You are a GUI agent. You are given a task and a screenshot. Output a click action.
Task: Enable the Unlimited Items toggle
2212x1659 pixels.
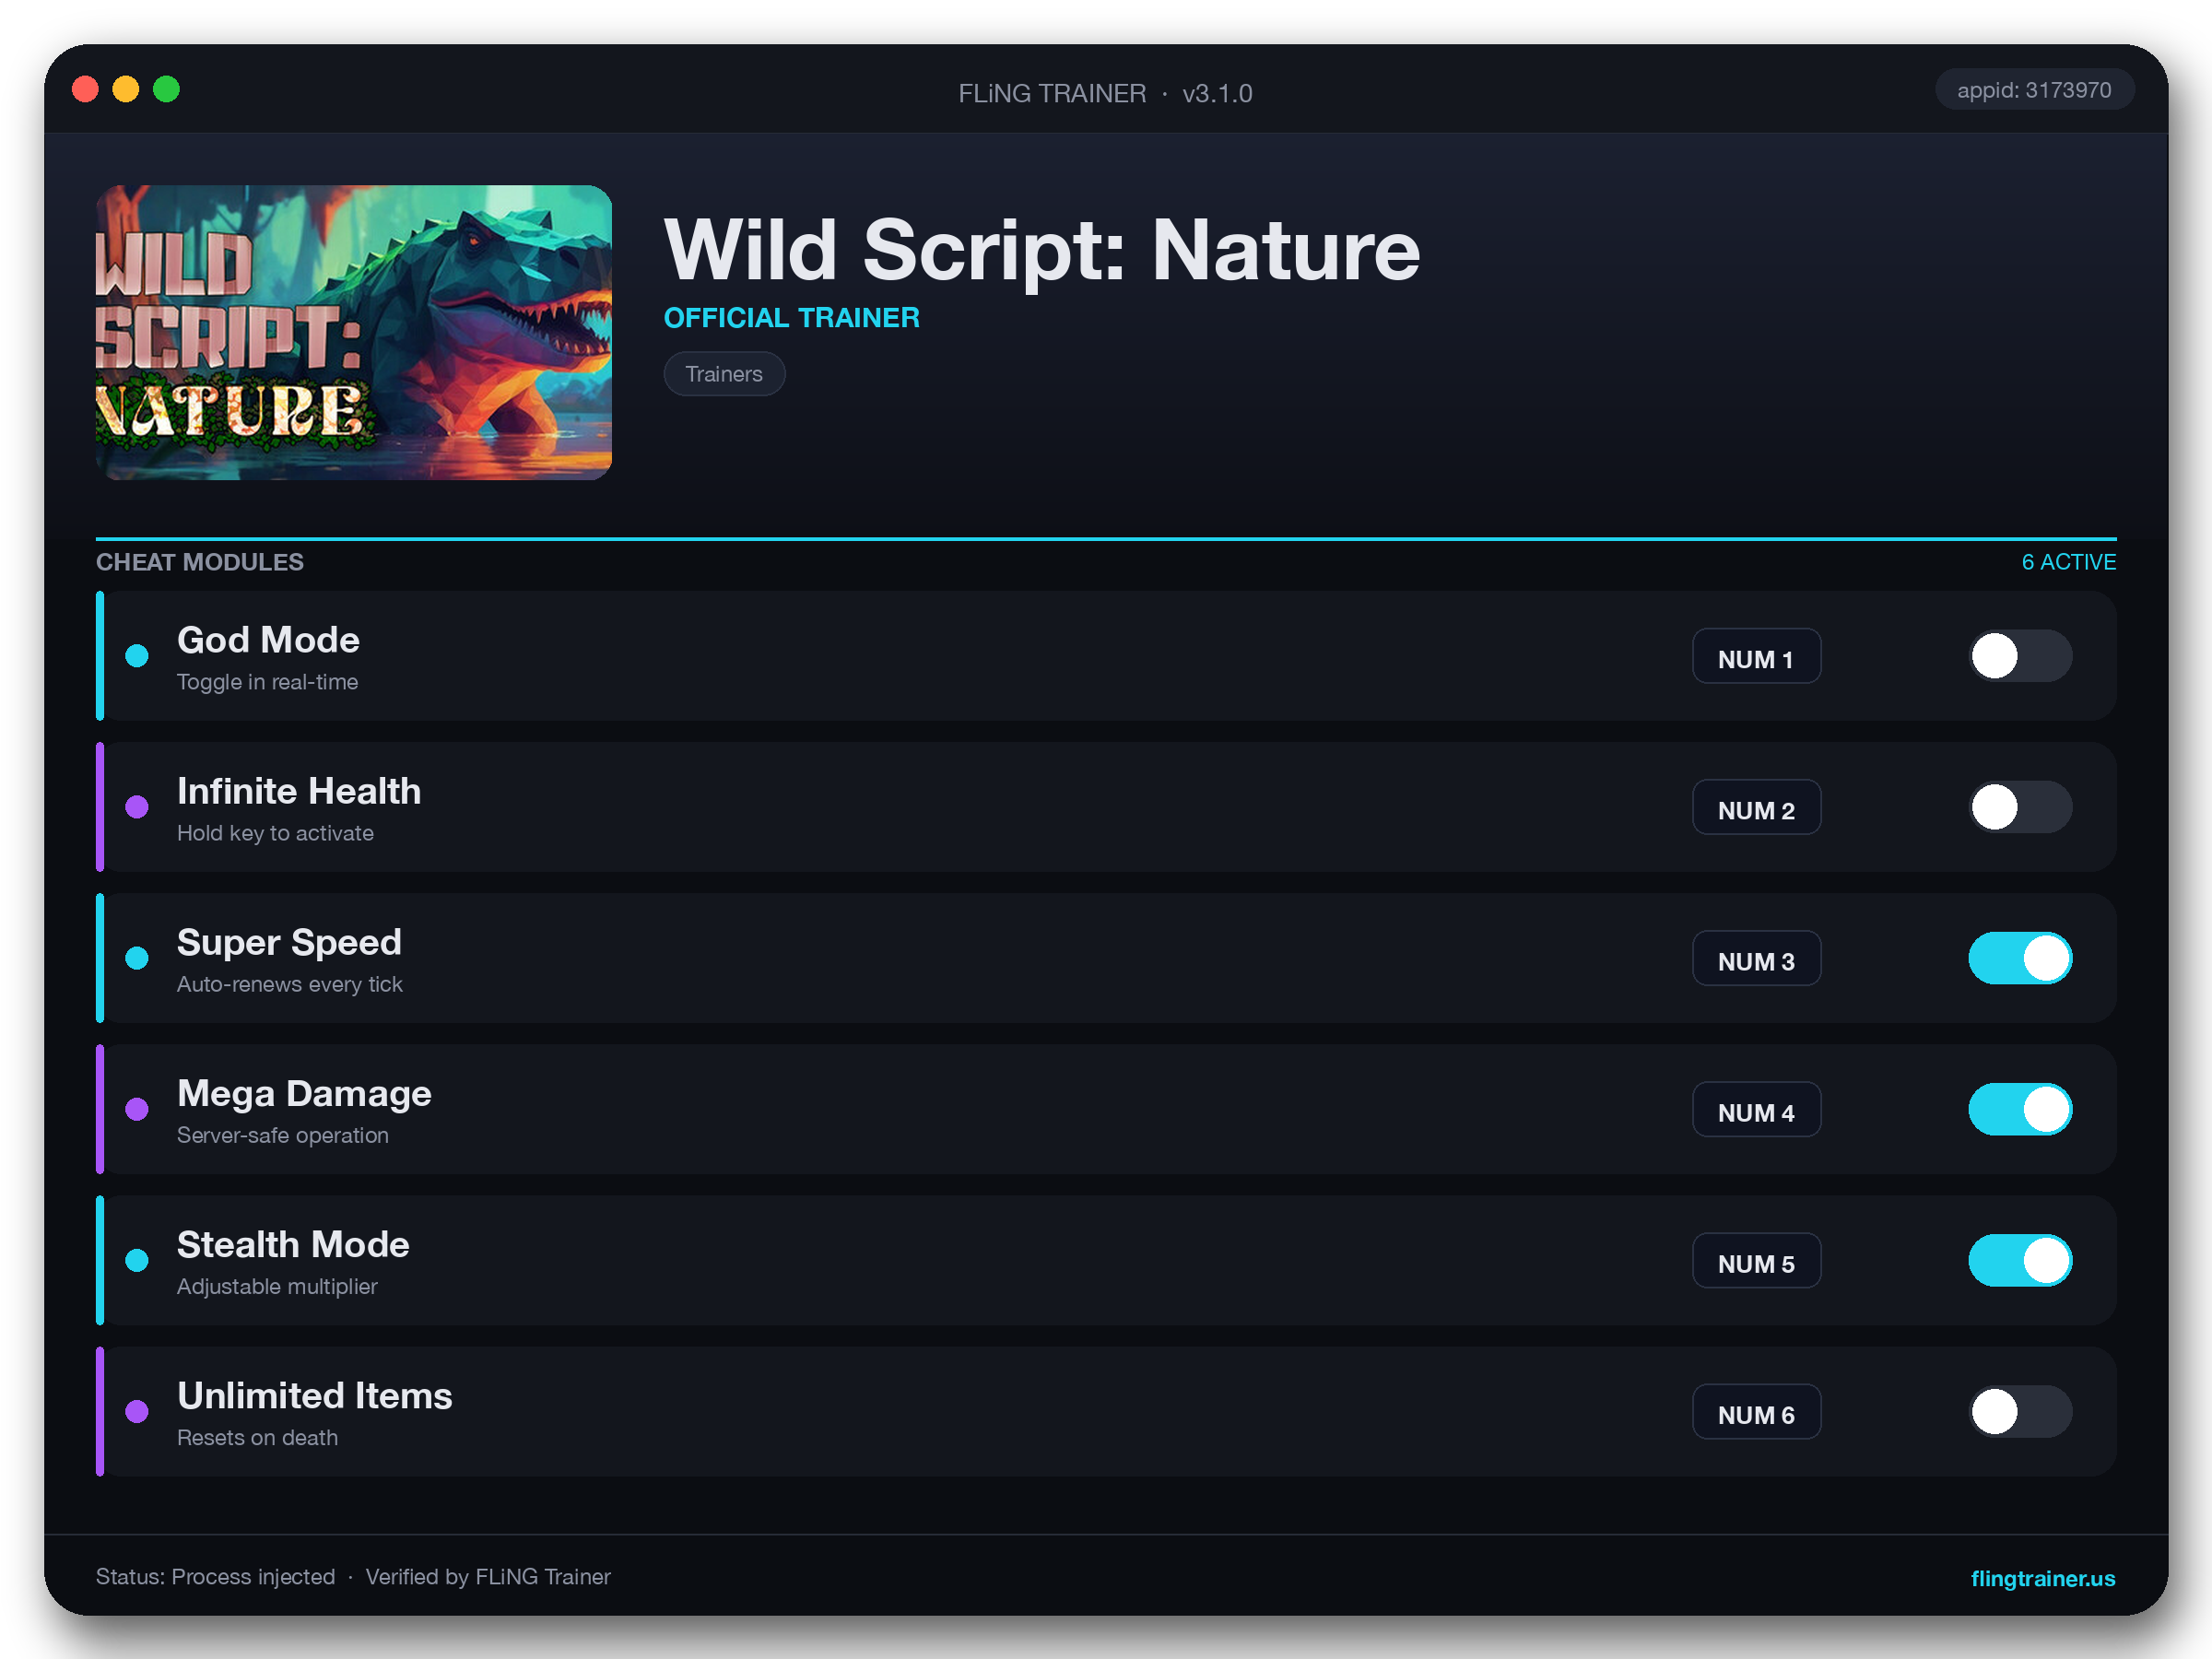click(2020, 1411)
